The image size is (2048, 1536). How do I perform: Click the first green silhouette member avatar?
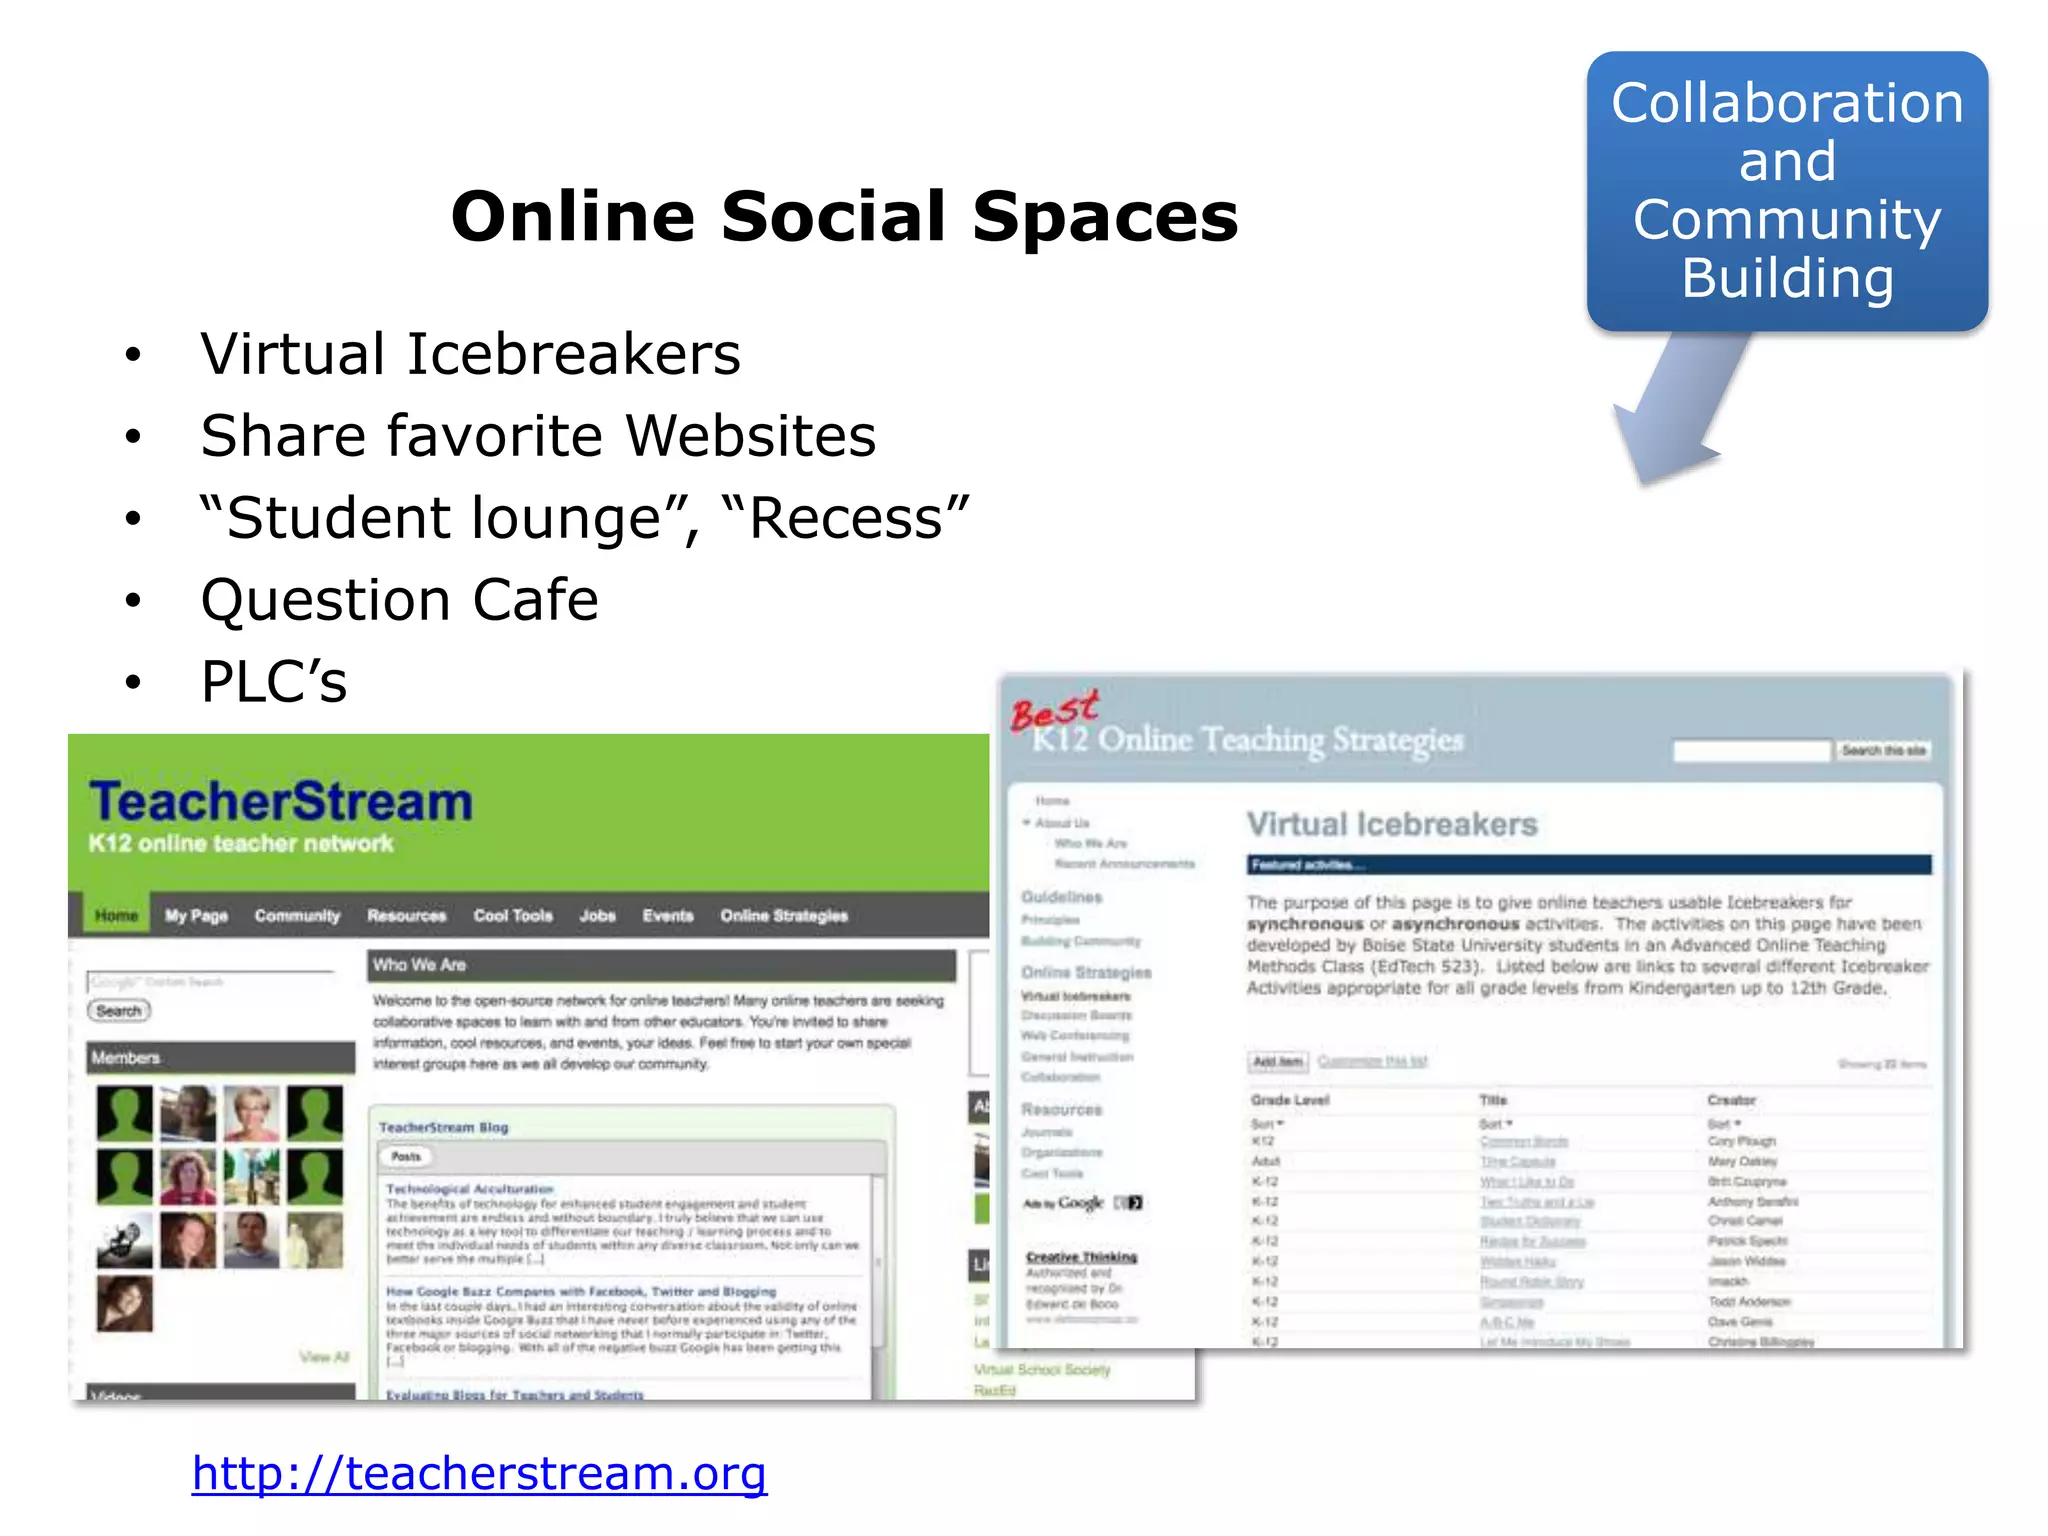click(125, 1113)
